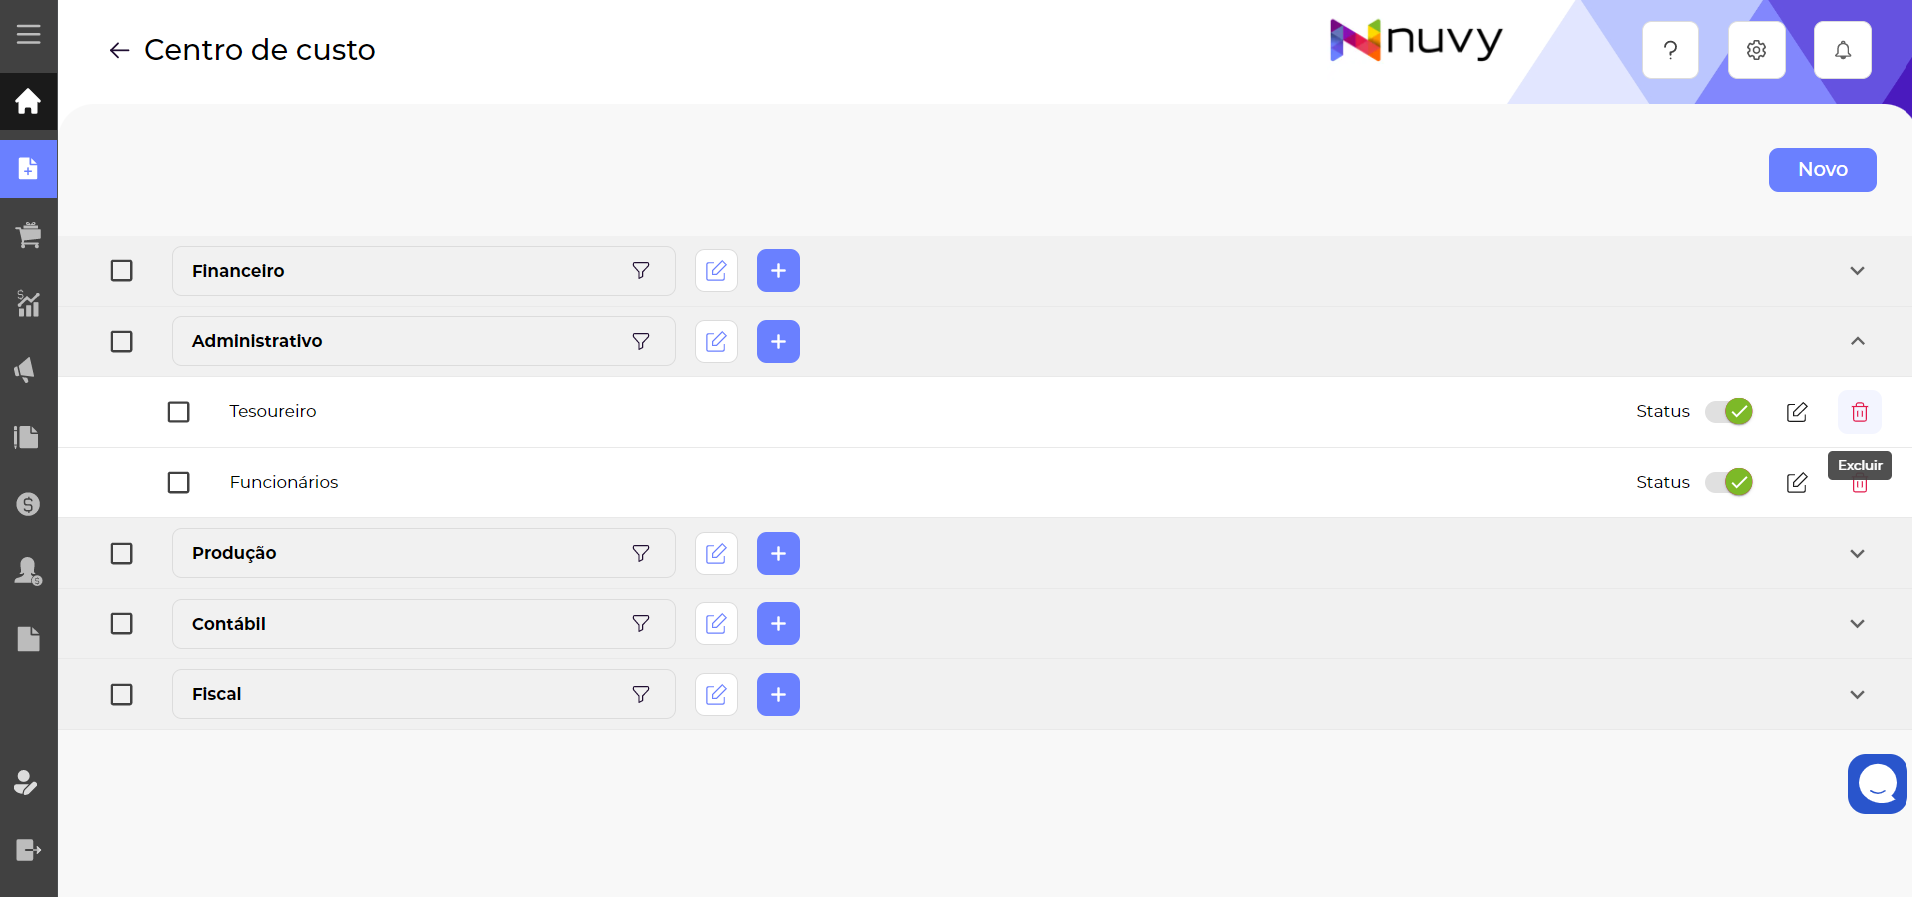Add subitem to Financeiro
This screenshot has width=1912, height=897.
(x=778, y=271)
